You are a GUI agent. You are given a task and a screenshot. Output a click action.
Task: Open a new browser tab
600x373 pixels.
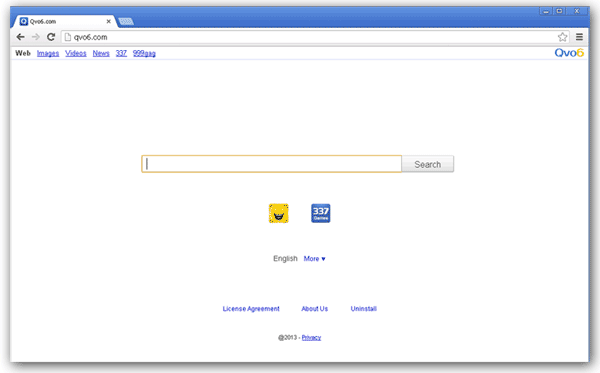pyautogui.click(x=126, y=21)
